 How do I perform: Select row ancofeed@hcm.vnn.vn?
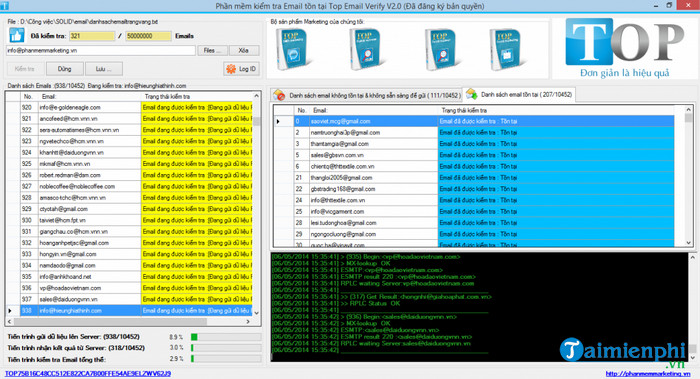pos(129,119)
